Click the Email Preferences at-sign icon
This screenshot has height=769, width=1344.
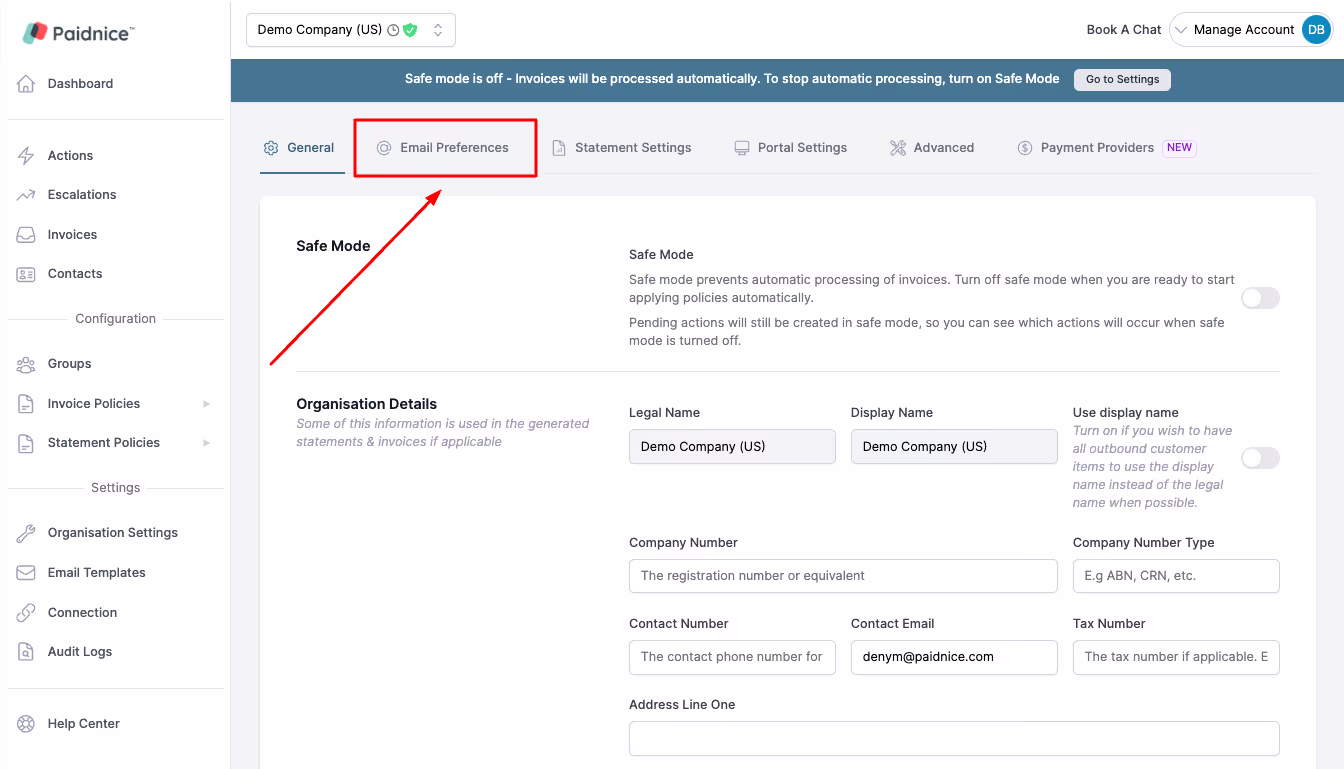[384, 148]
